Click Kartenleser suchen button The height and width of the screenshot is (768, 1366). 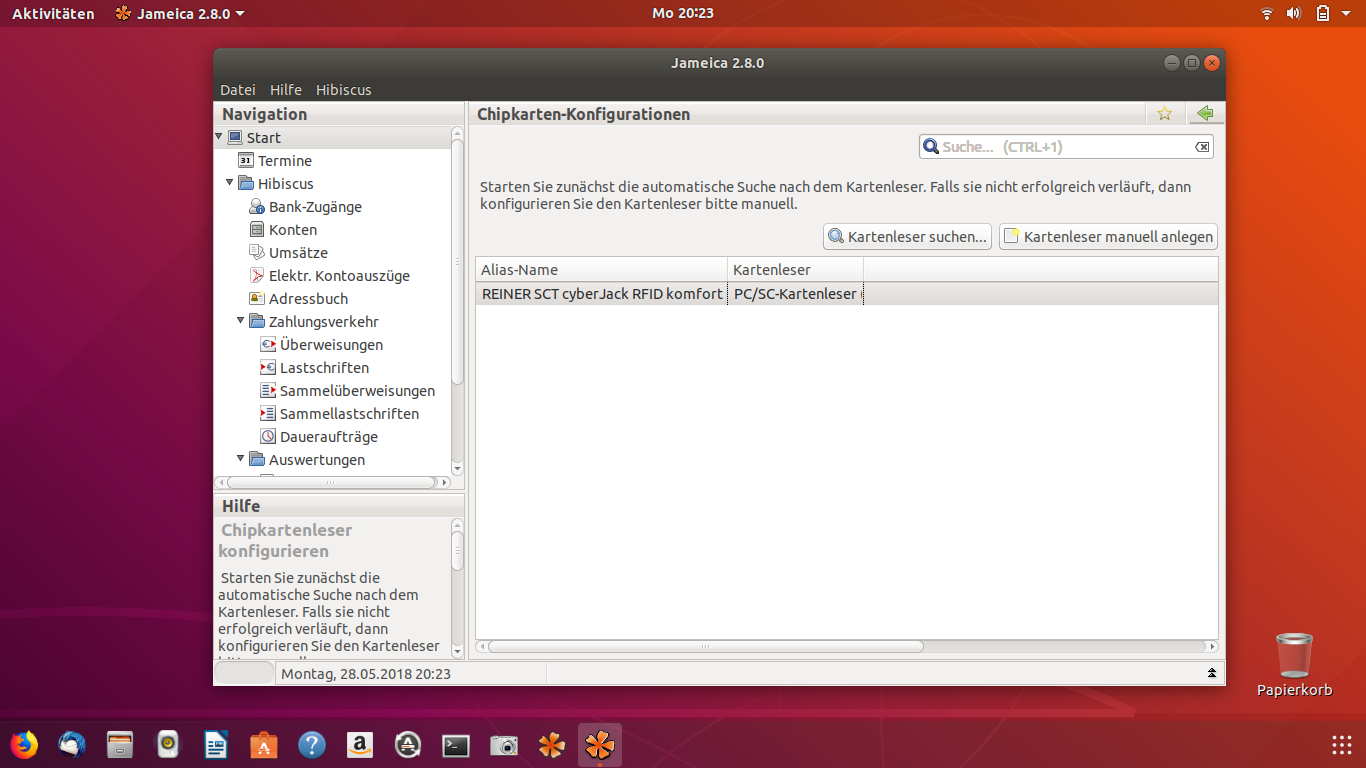(907, 237)
